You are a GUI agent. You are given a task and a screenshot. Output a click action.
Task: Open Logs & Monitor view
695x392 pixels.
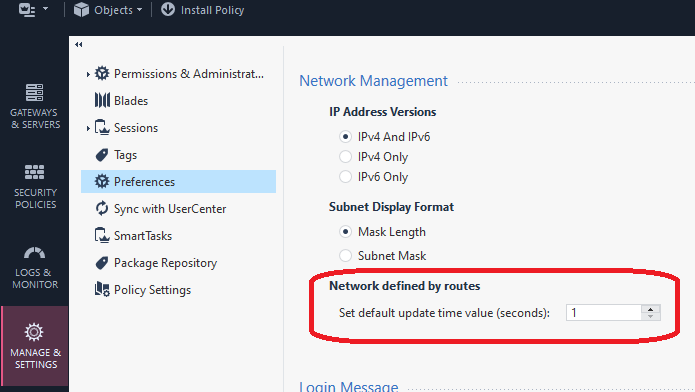tap(35, 267)
